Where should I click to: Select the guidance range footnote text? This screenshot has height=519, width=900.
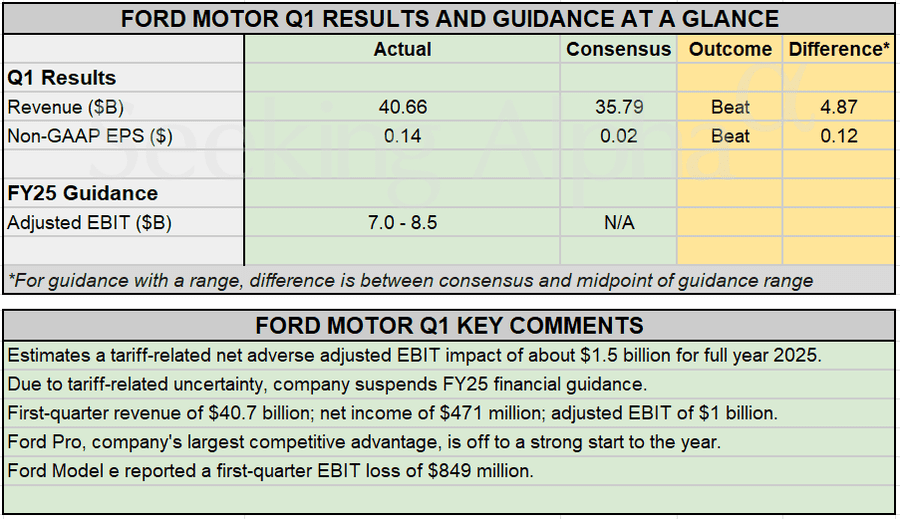(x=410, y=281)
